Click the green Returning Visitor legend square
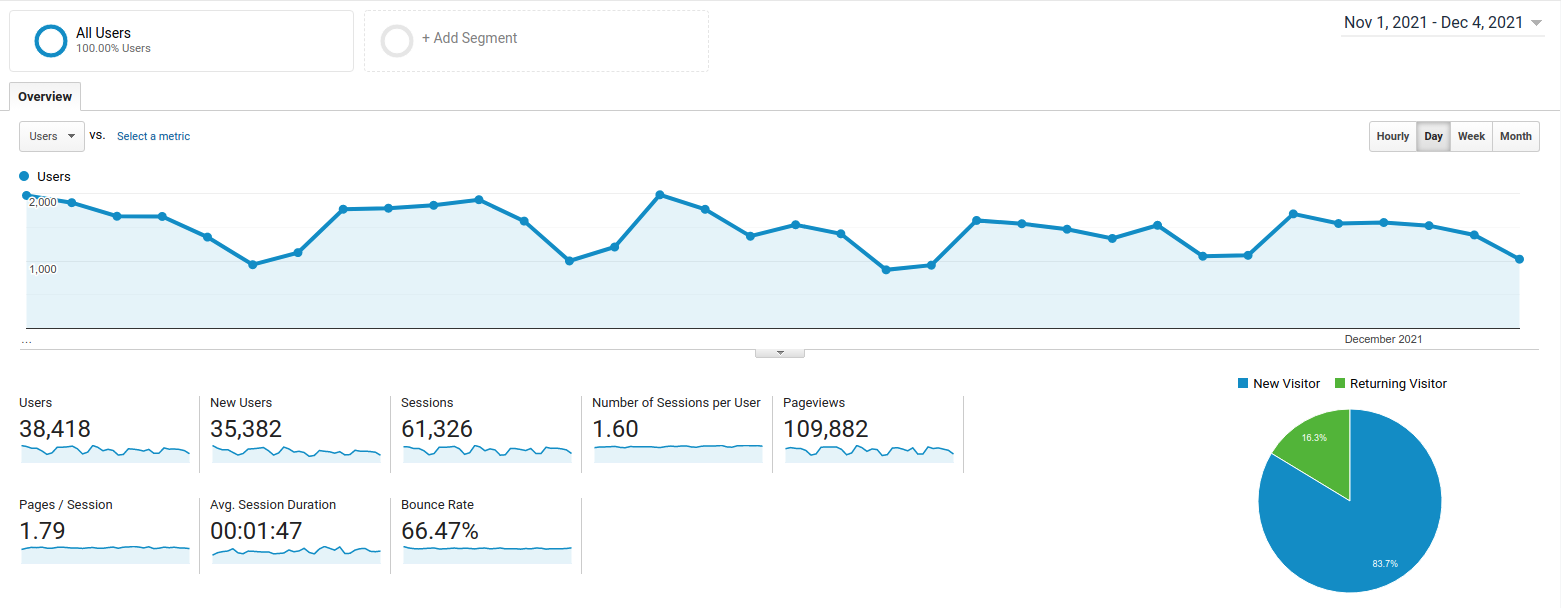 coord(1340,384)
